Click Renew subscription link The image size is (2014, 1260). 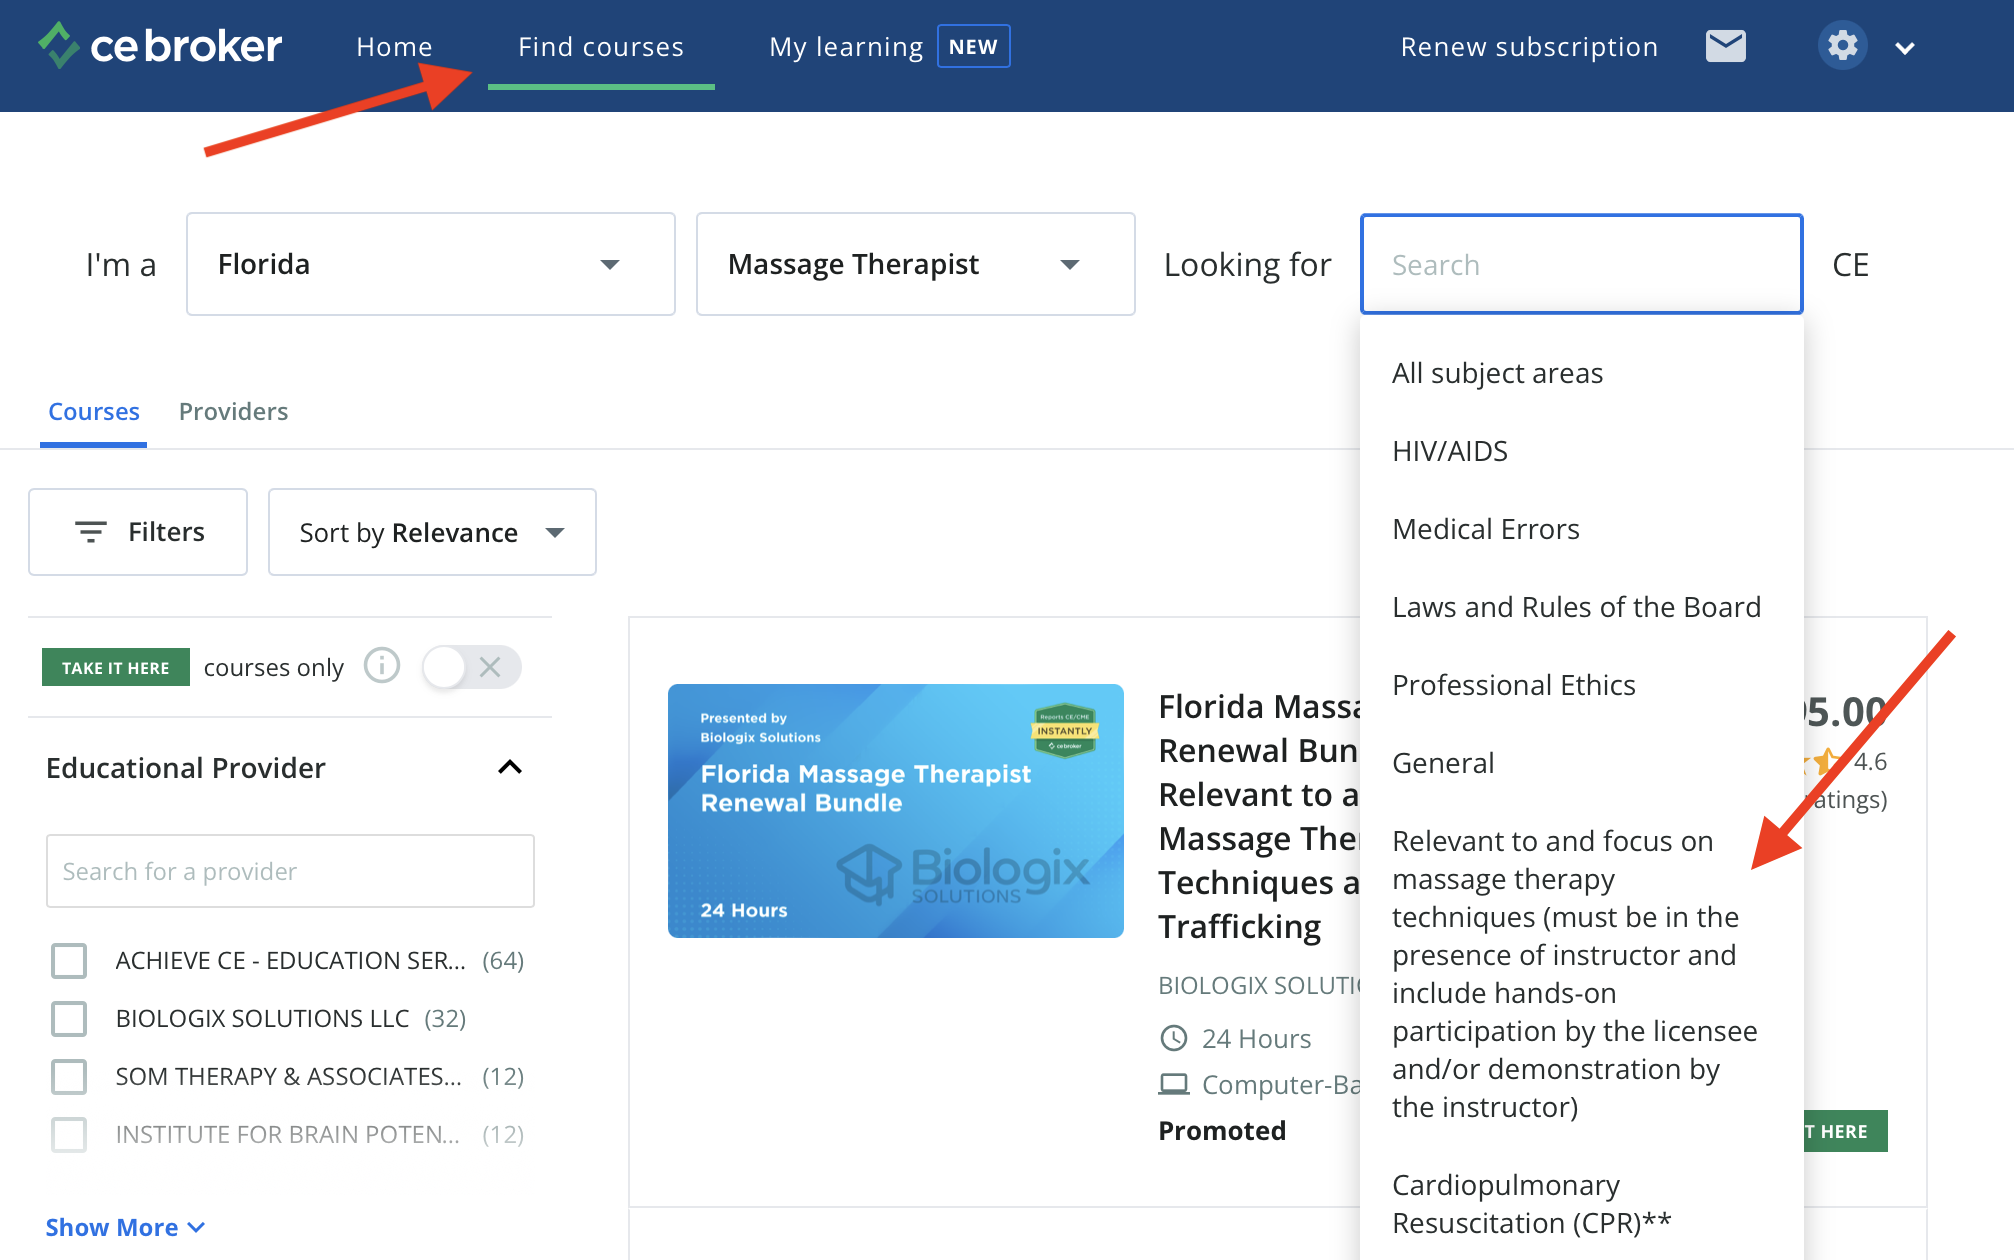(x=1529, y=47)
